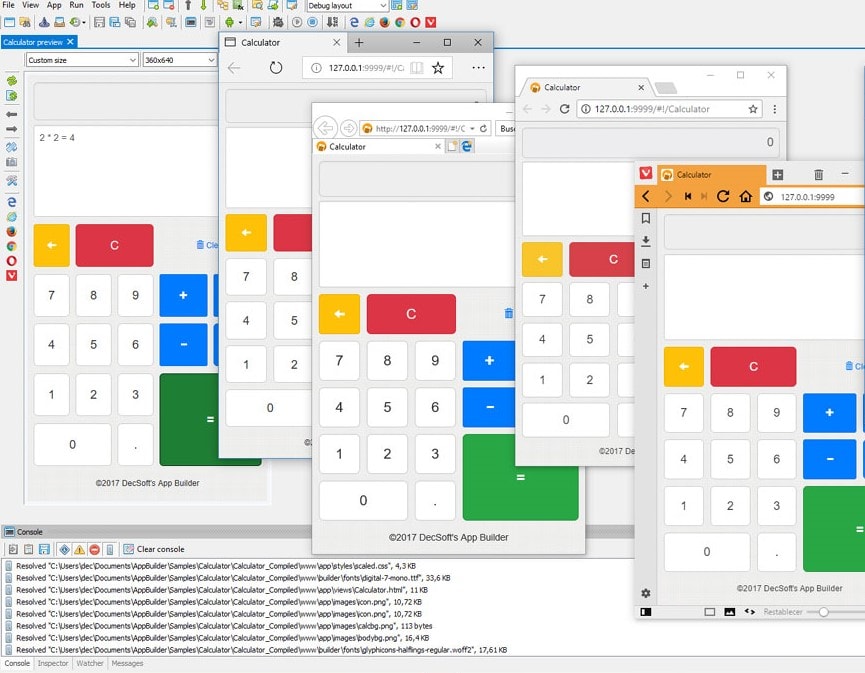Click the bug debug icon in toolbar

[x=278, y=22]
